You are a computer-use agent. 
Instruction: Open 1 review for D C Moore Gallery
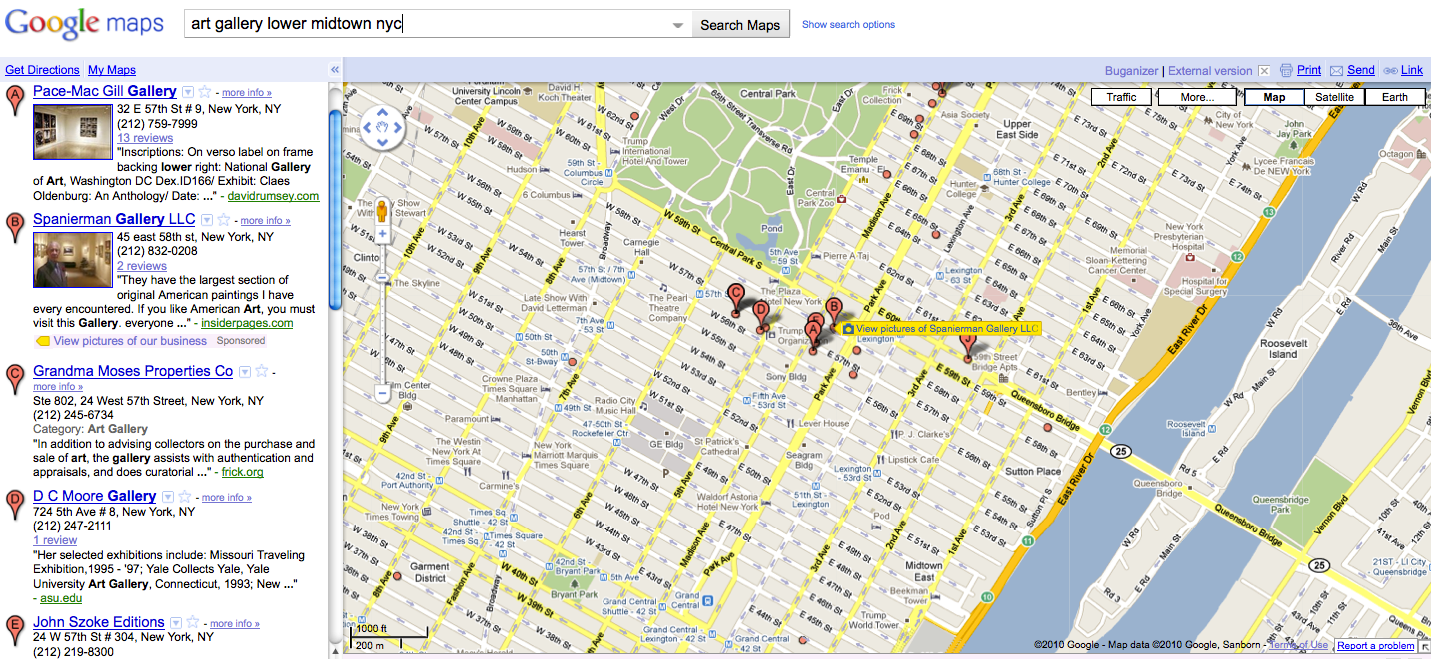(x=55, y=540)
